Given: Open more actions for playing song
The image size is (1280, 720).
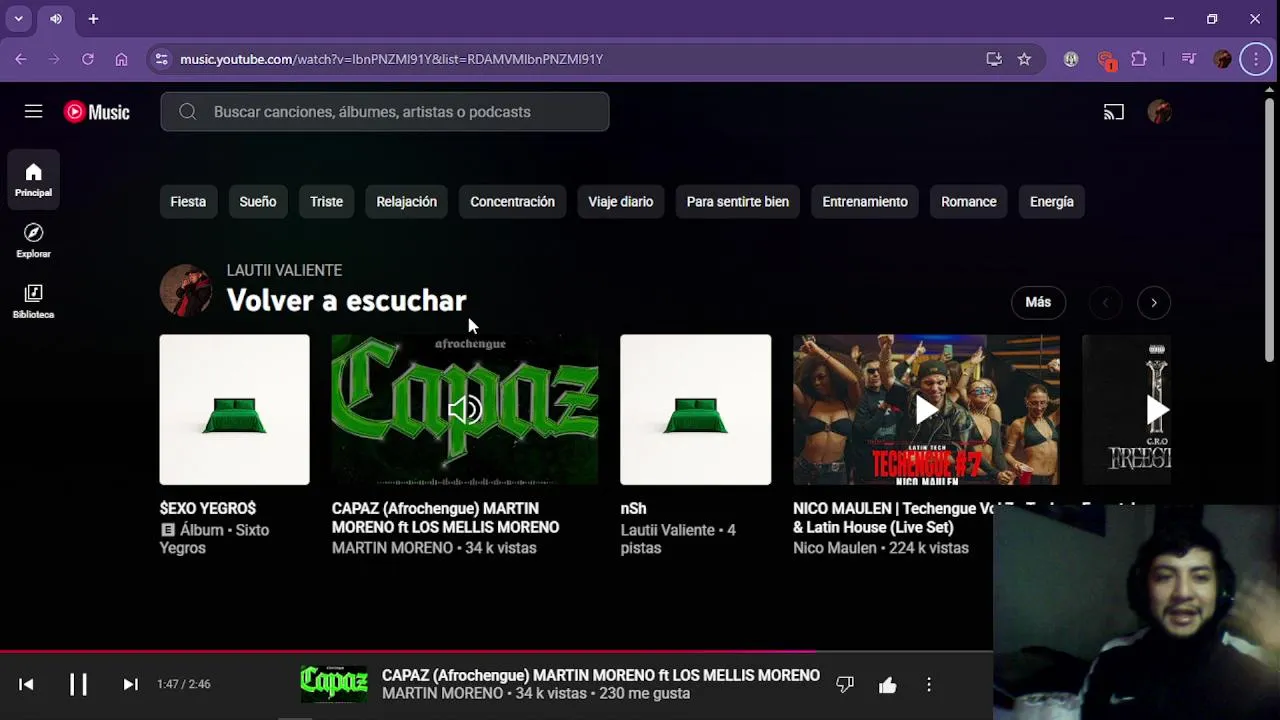Looking at the screenshot, I should click(929, 684).
